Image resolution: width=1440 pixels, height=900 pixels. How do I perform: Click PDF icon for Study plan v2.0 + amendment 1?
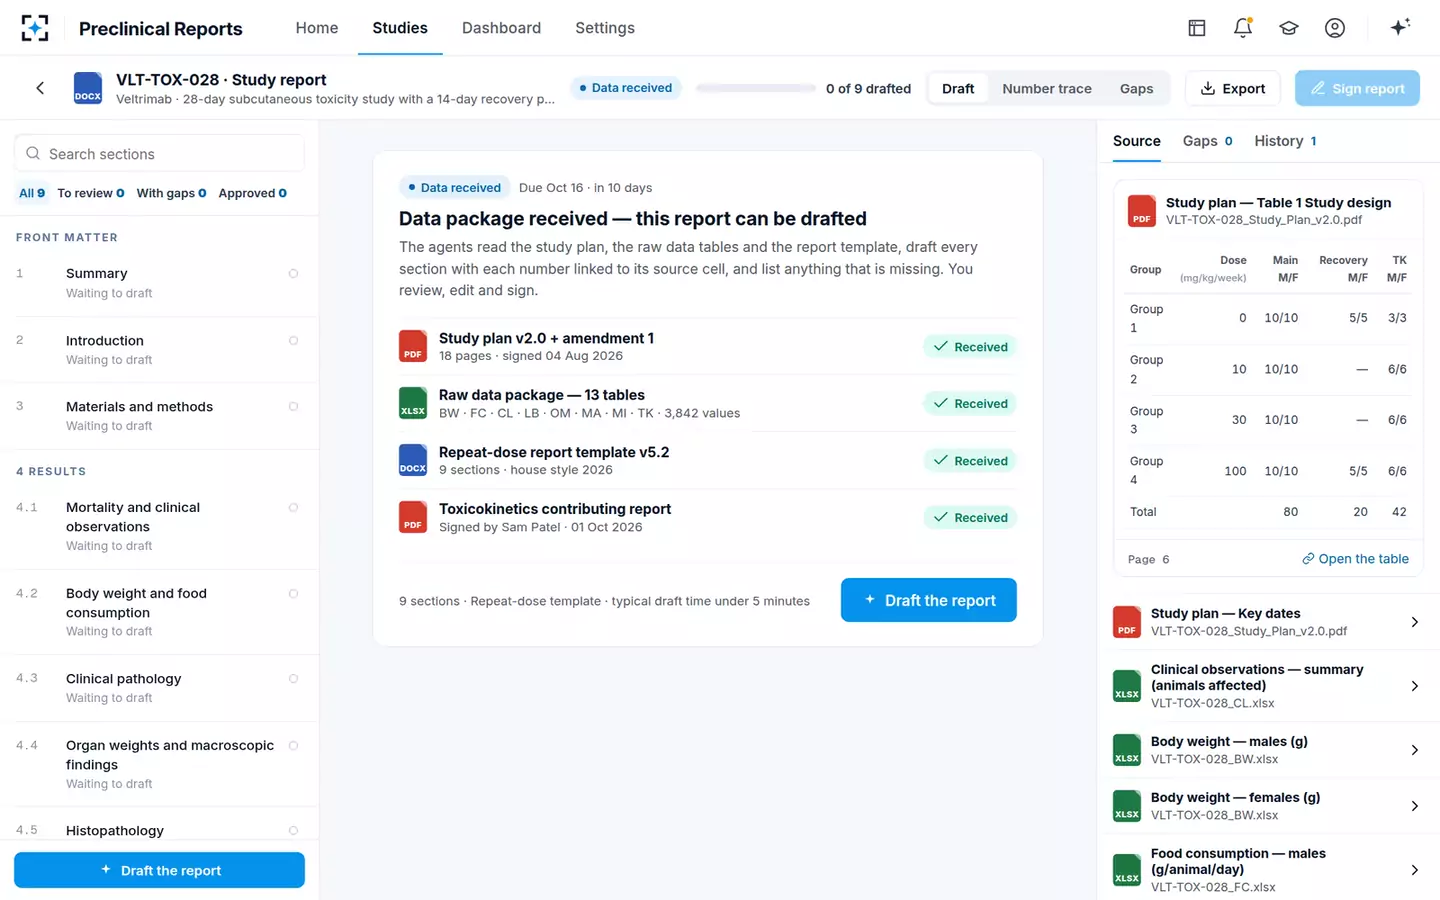(413, 346)
